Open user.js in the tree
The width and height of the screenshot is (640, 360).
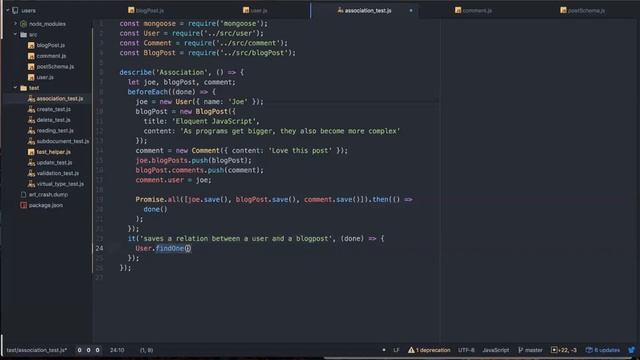pos(45,77)
